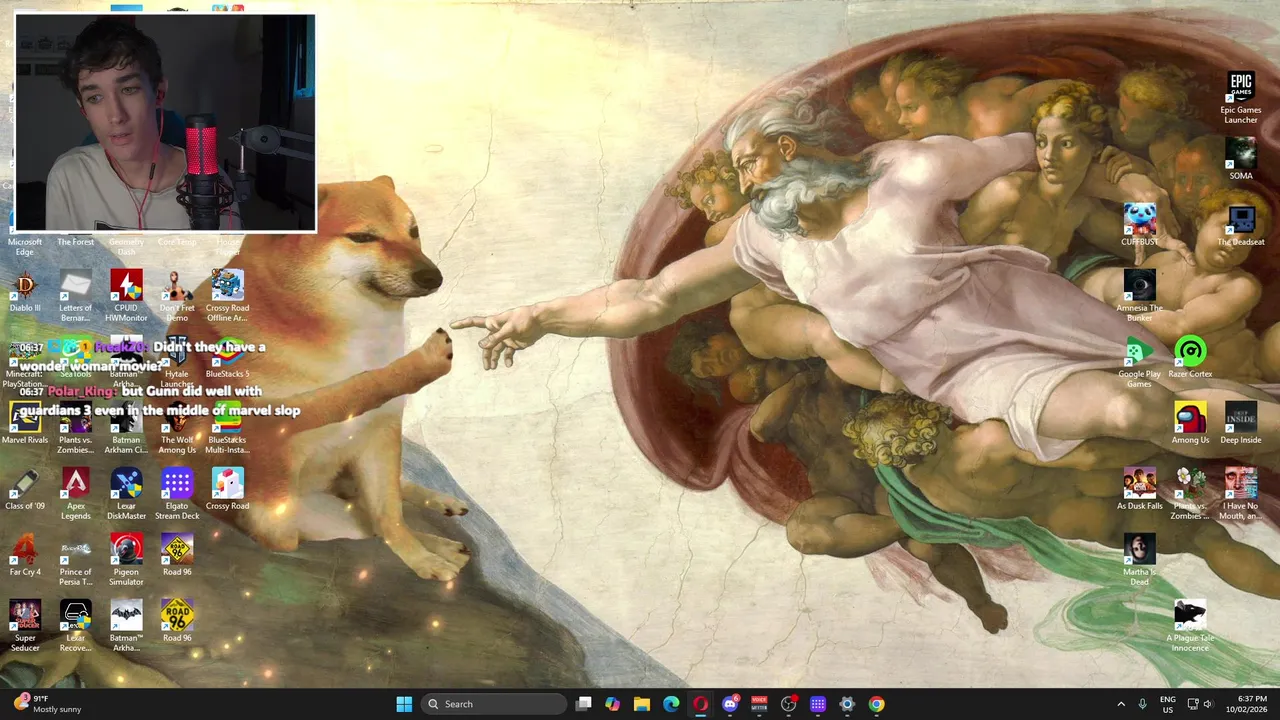Image resolution: width=1280 pixels, height=720 pixels.
Task: Open the ENG US language switcher
Action: (1167, 704)
